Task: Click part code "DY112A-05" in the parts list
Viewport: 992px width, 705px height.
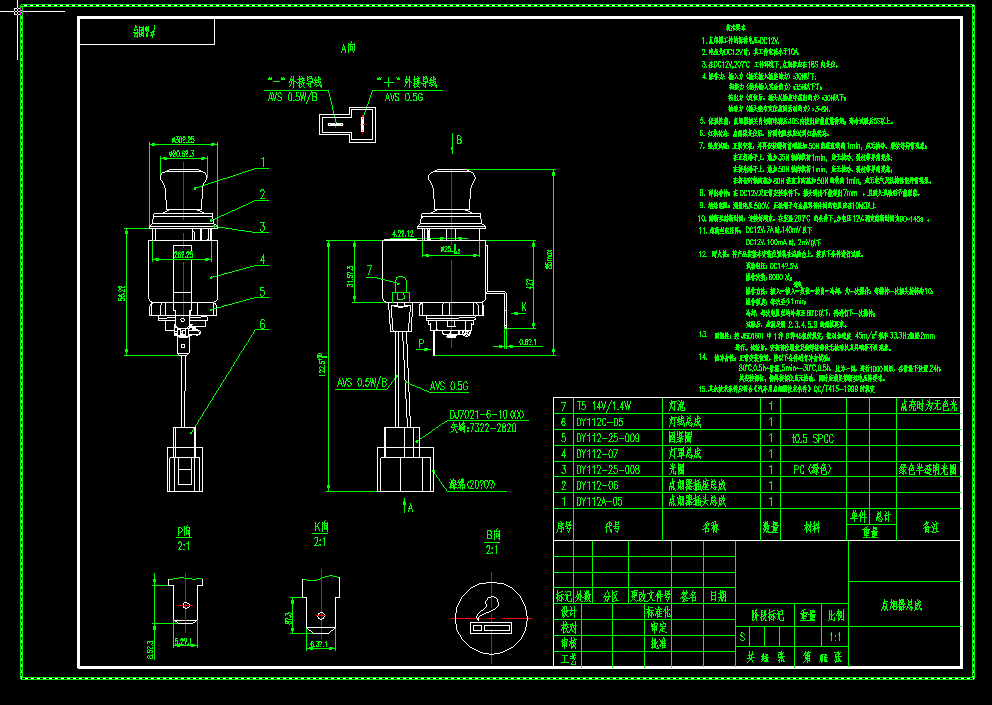Action: pos(599,502)
